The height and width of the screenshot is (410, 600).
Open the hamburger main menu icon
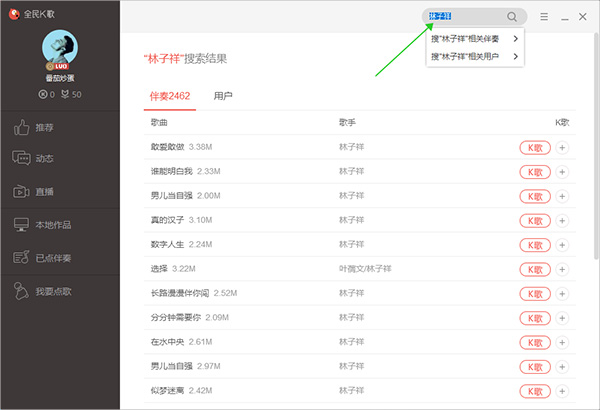point(544,17)
